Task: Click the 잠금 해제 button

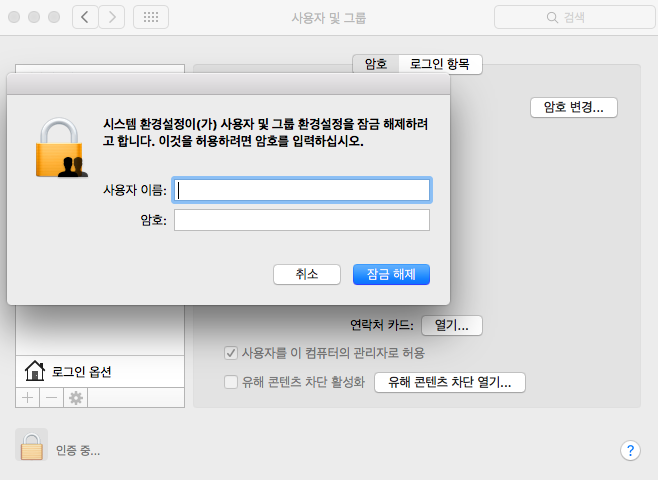Action: 391,274
